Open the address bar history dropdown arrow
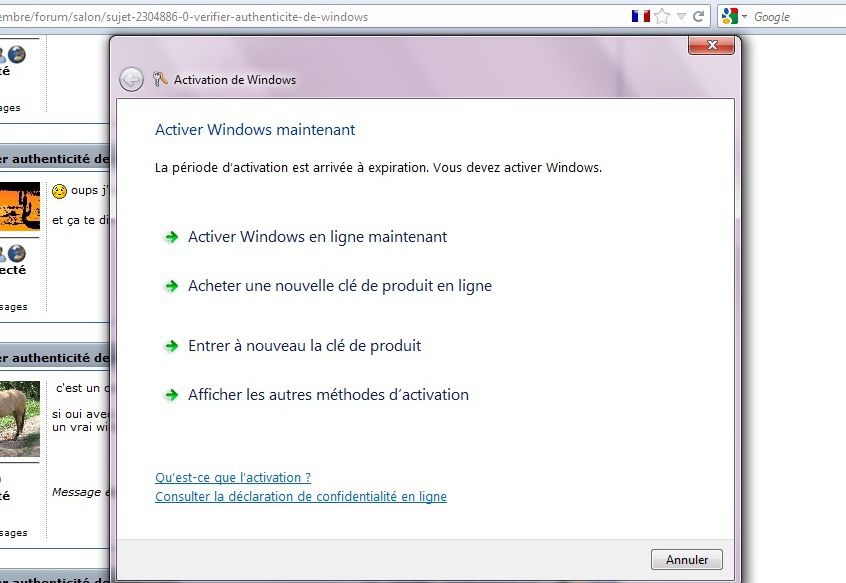The image size is (846, 583). (x=681, y=16)
